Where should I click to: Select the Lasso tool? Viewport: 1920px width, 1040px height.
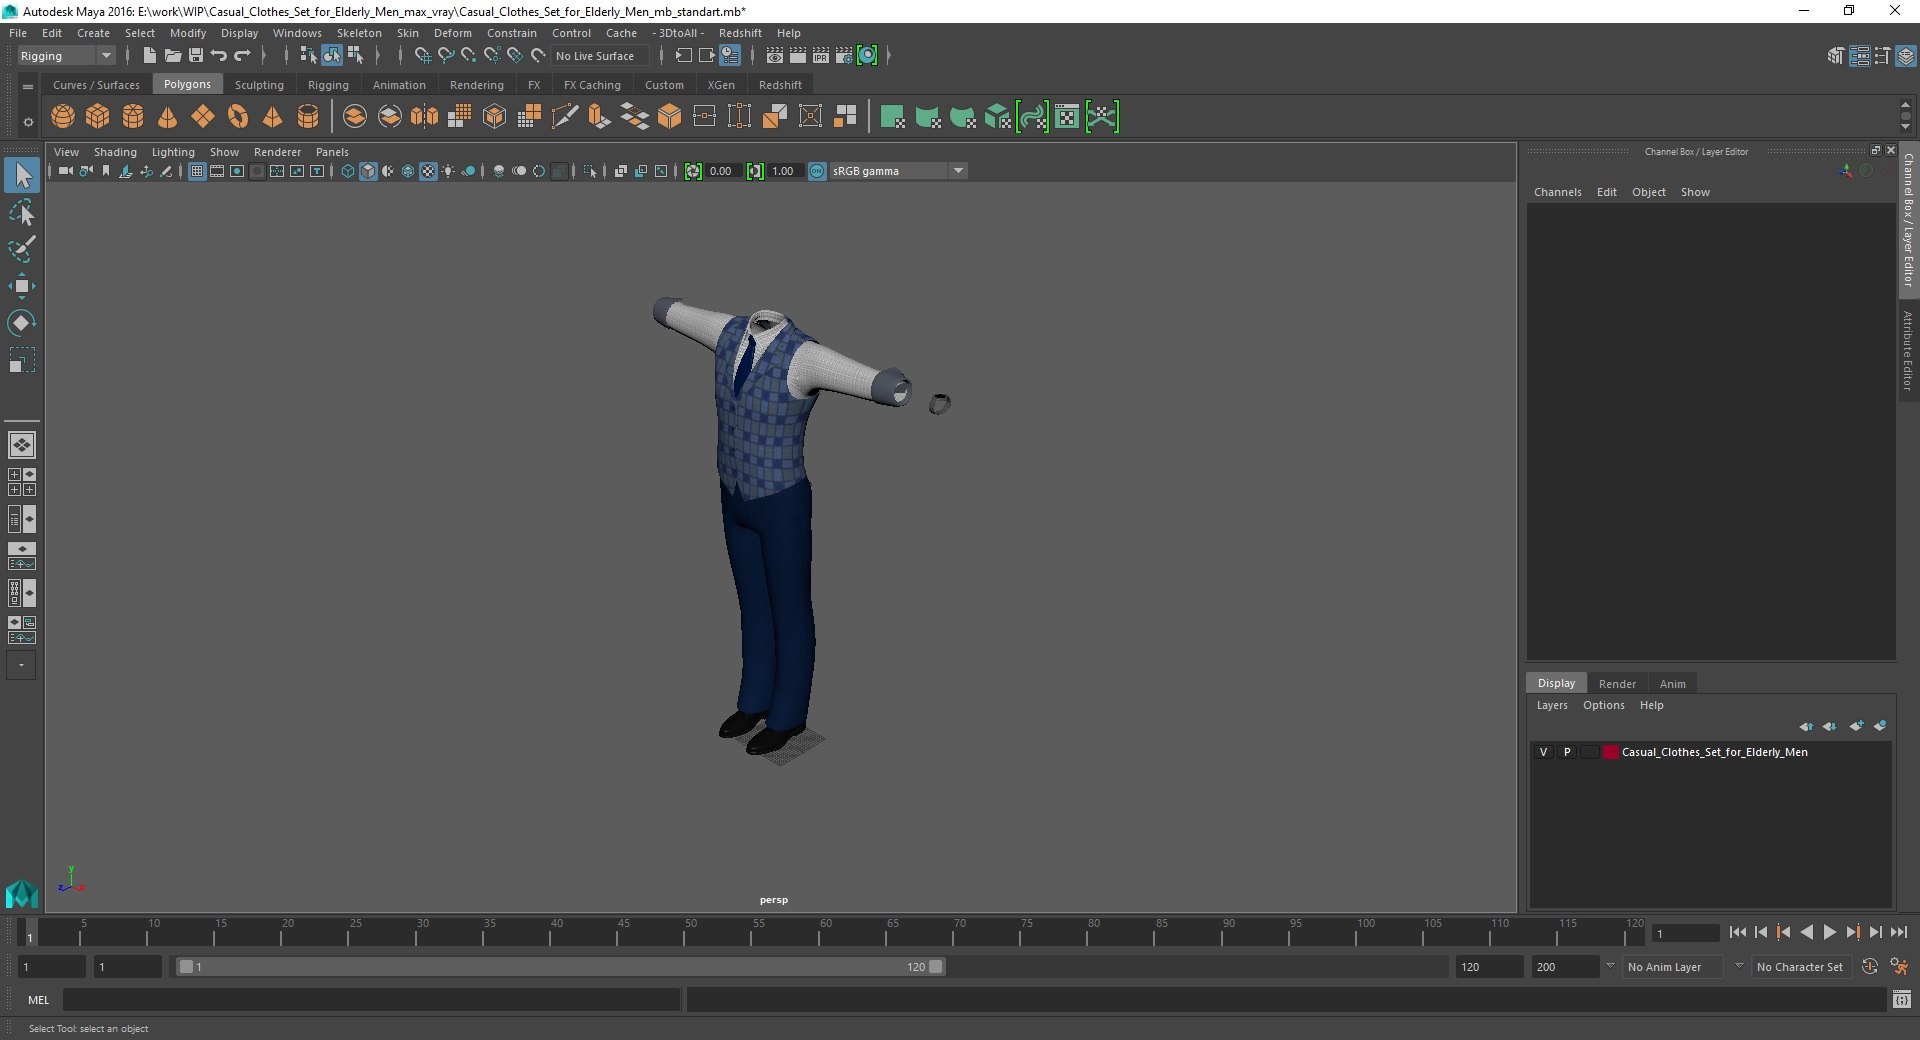[x=22, y=212]
